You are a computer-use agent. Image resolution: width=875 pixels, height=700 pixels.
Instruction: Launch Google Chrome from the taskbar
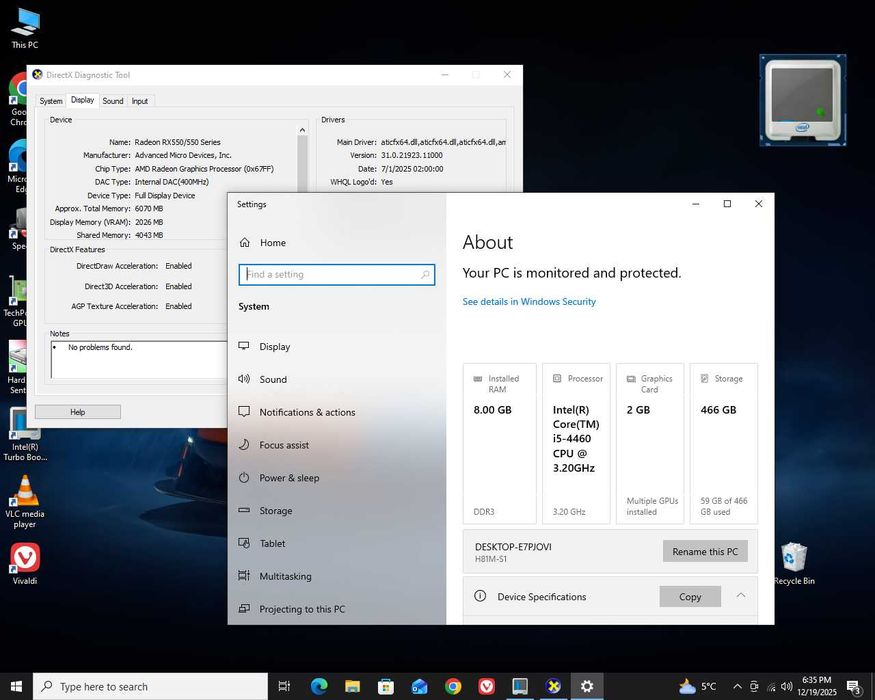[x=453, y=686]
